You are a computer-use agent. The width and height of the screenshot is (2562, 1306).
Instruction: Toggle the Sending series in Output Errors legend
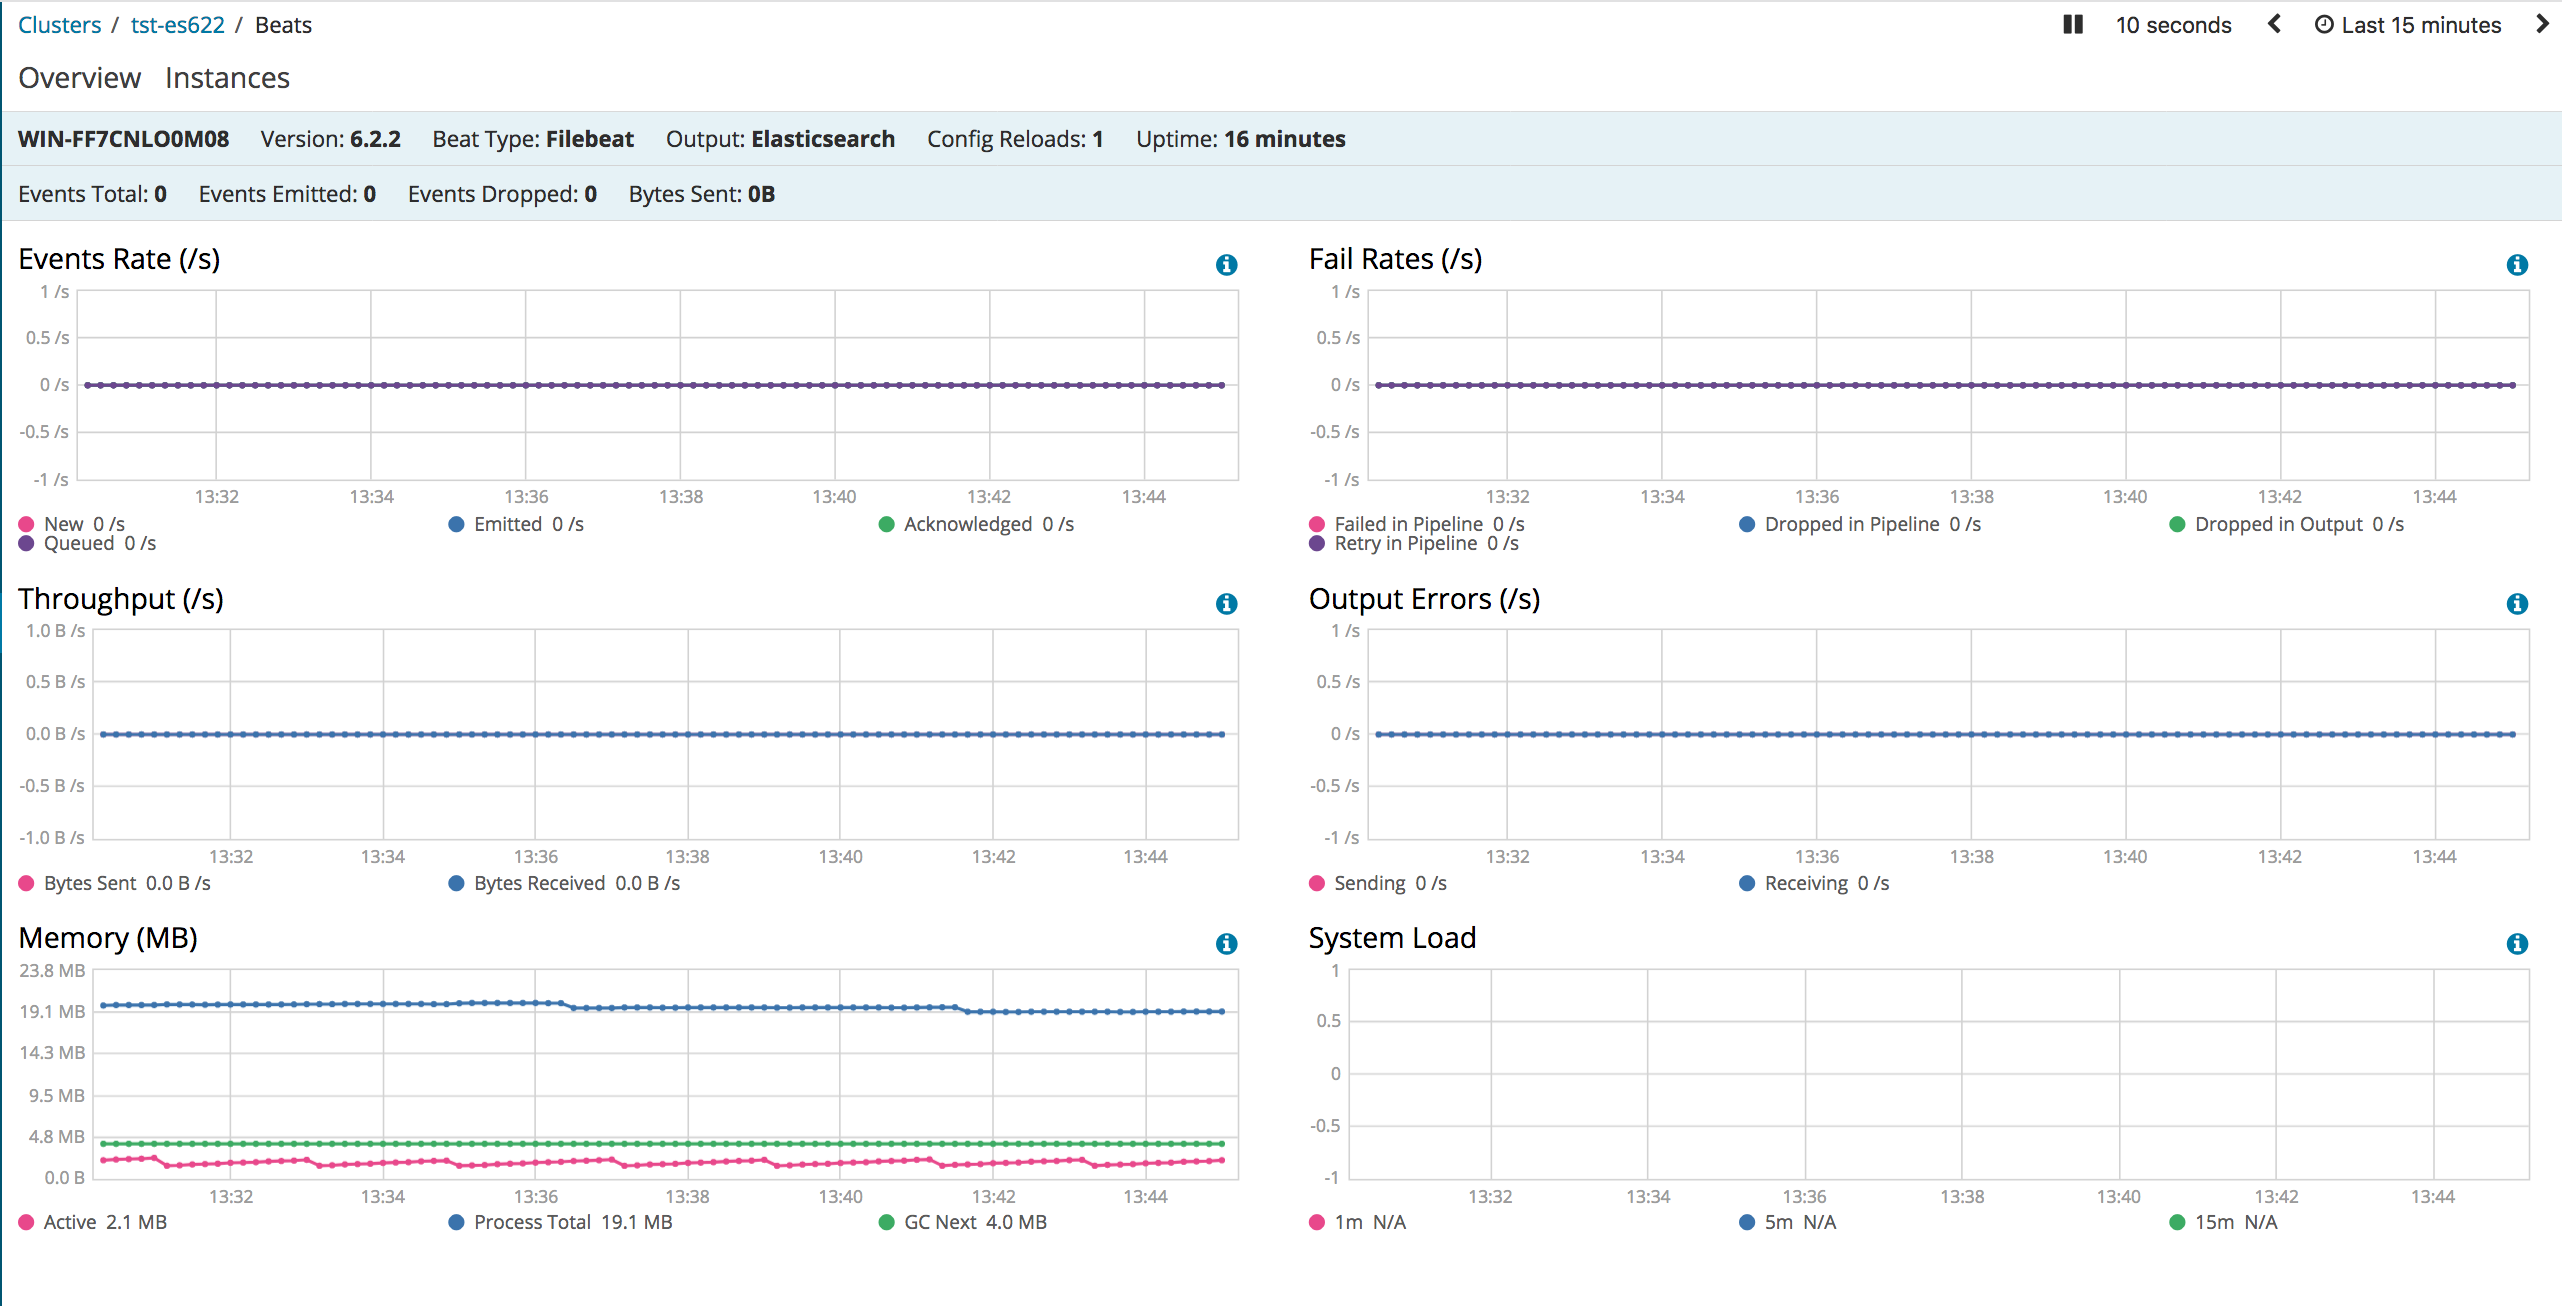click(x=1378, y=883)
